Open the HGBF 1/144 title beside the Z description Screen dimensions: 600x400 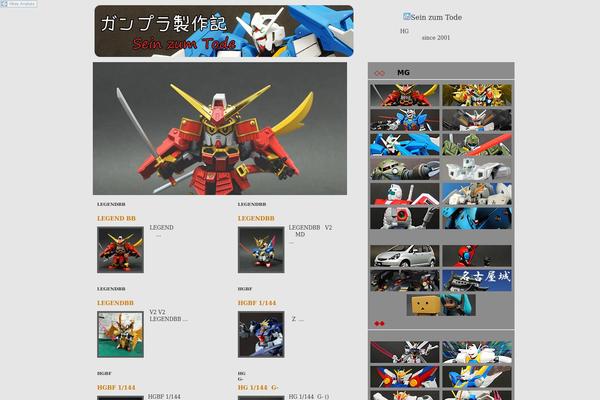coord(257,303)
